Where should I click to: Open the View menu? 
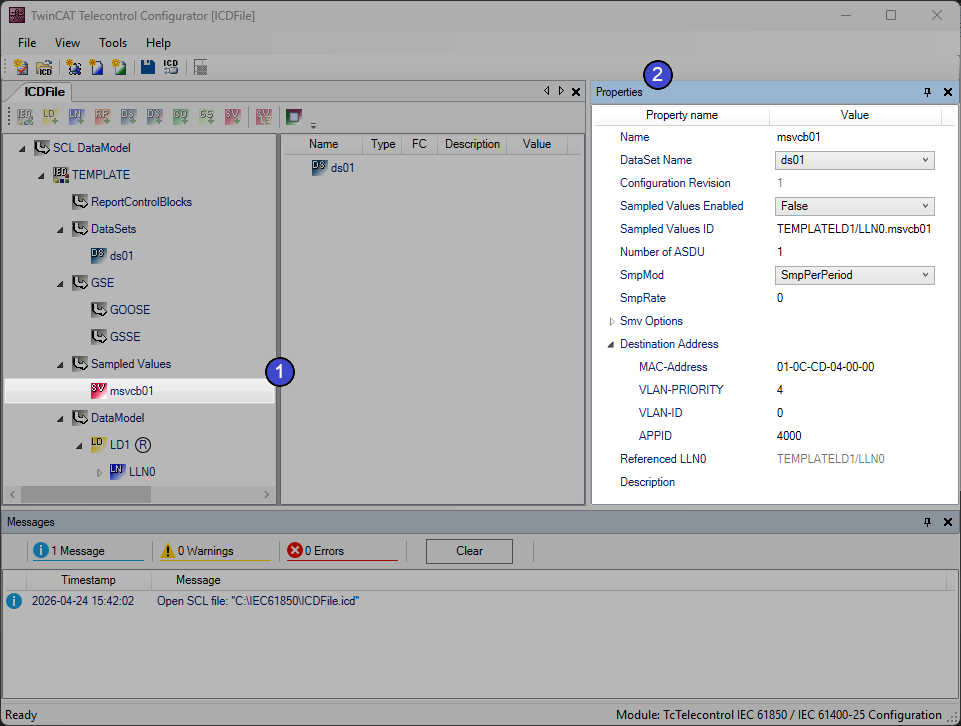(x=67, y=43)
